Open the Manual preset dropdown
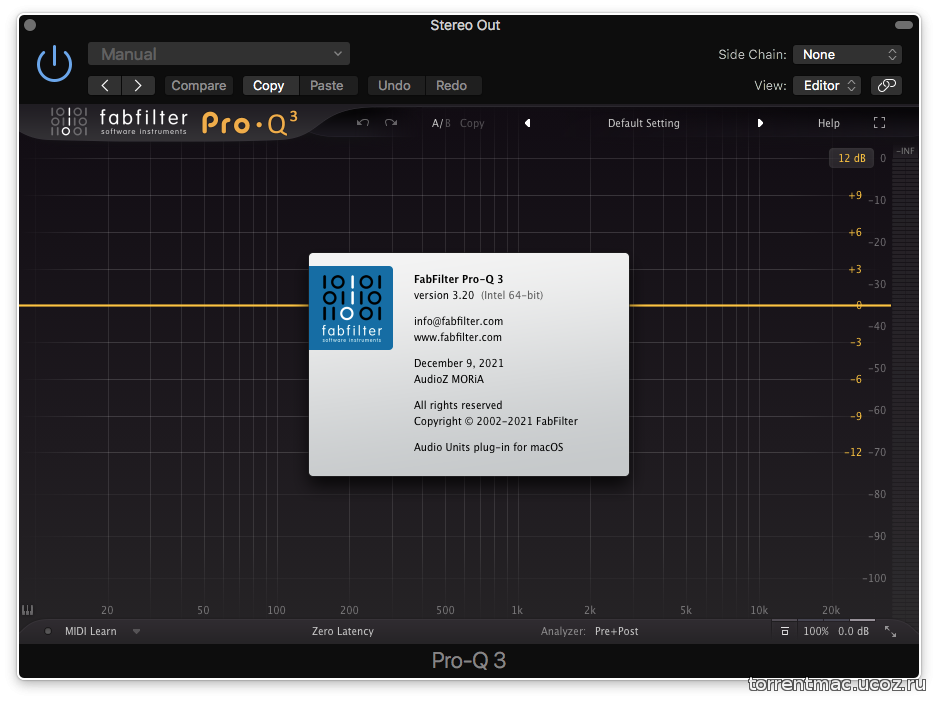This screenshot has width=938, height=701. click(219, 54)
